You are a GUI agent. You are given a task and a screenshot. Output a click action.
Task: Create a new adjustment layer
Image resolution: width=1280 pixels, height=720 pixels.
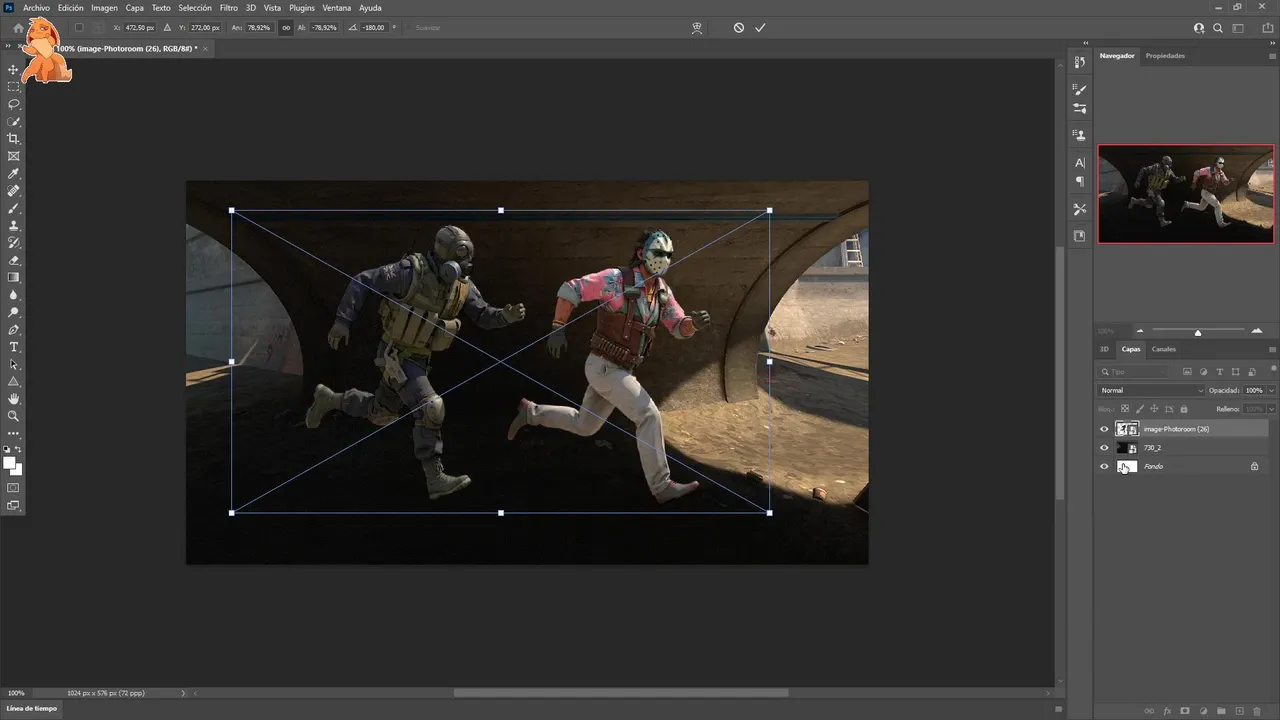point(1204,711)
